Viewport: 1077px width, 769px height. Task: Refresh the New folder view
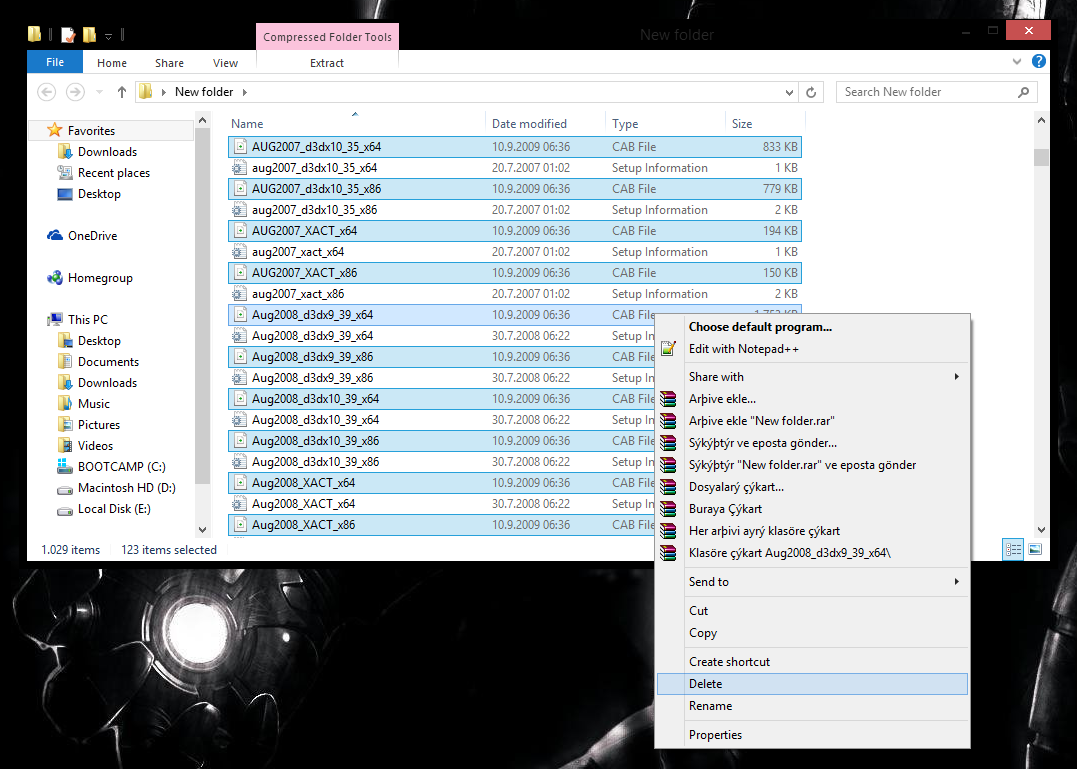[x=810, y=91]
